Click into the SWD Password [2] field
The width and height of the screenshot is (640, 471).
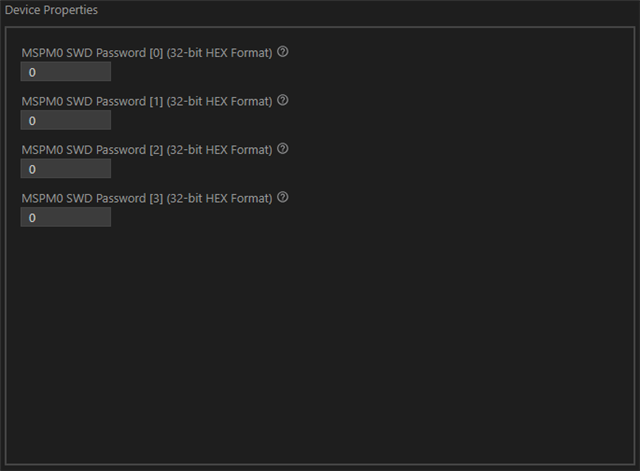click(x=66, y=169)
